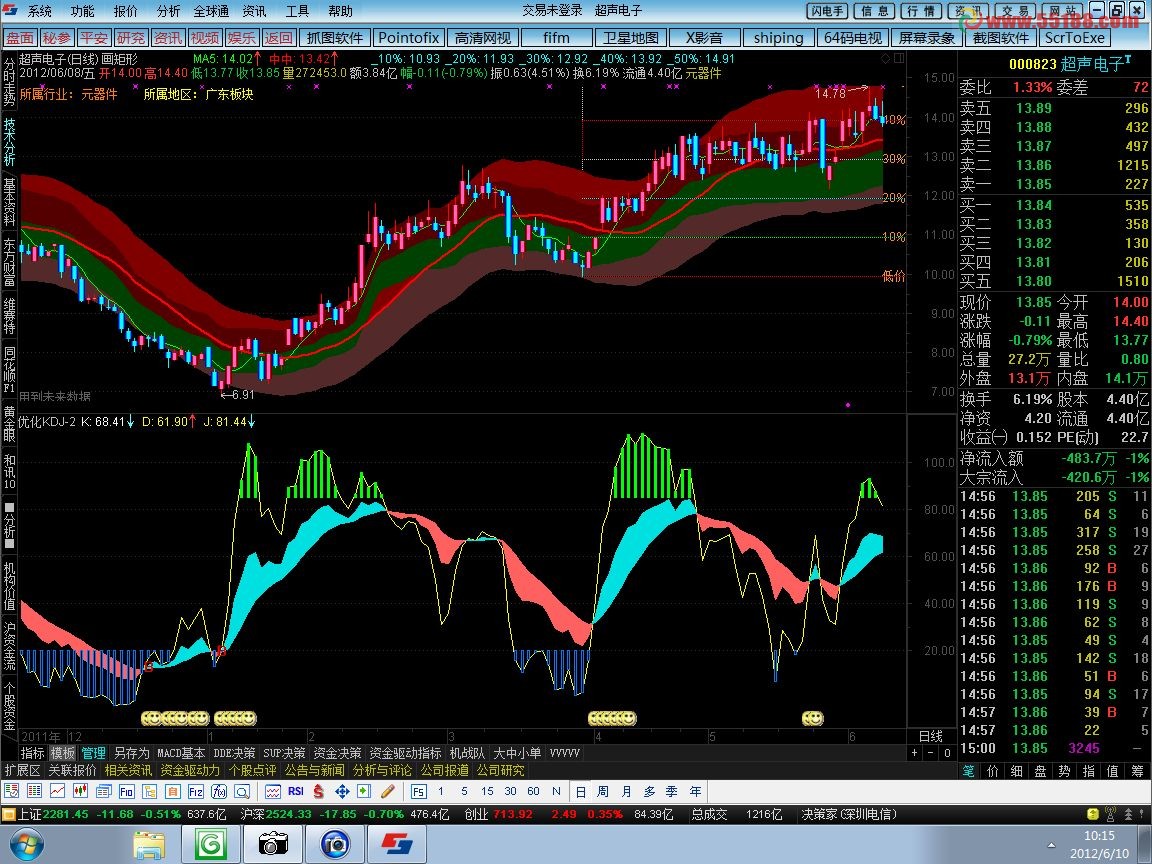Click the RSI indicator icon in toolbar
The height and width of the screenshot is (864, 1152).
coord(295,791)
